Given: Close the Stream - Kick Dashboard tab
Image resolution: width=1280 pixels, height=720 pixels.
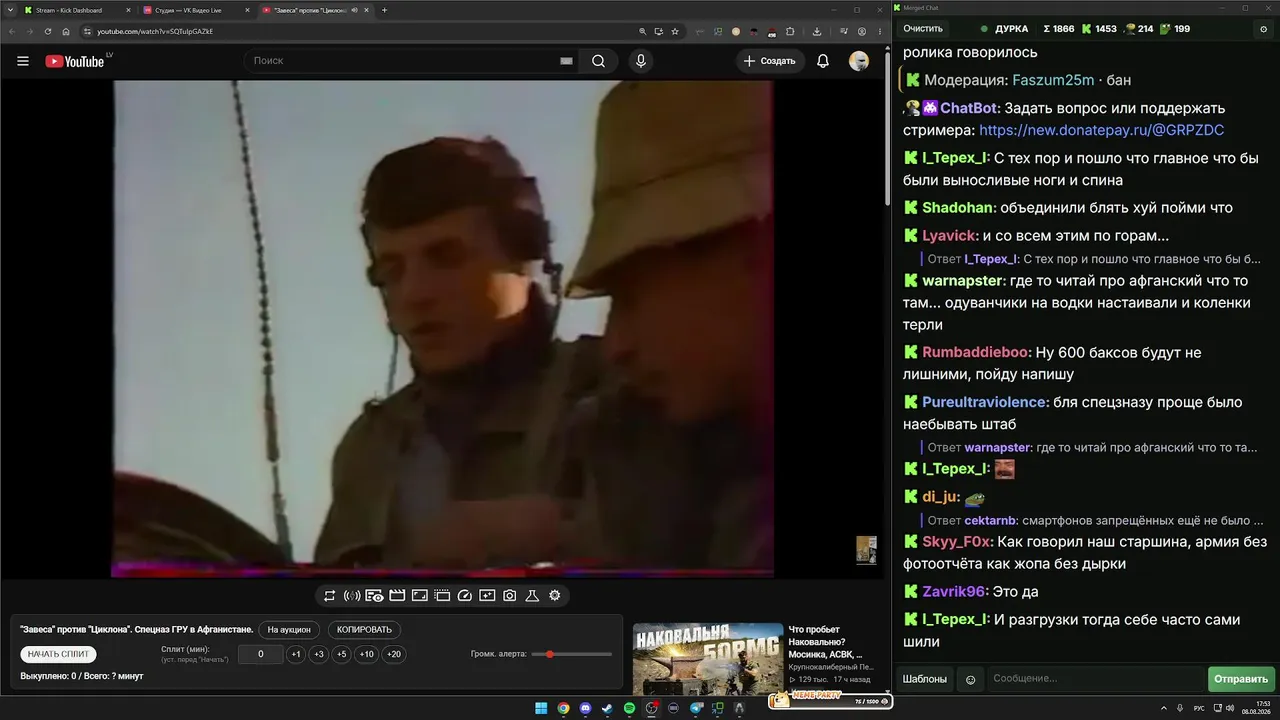Looking at the screenshot, I should tap(129, 10).
